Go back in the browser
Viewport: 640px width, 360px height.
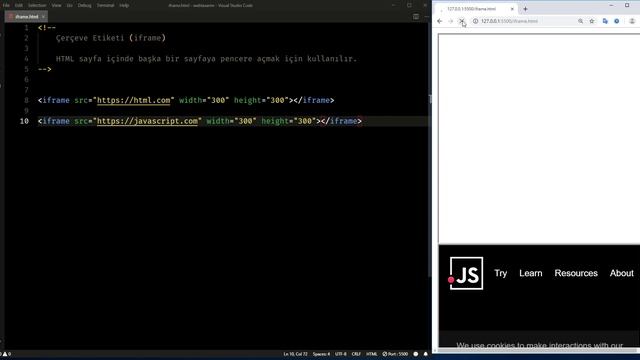tap(440, 21)
